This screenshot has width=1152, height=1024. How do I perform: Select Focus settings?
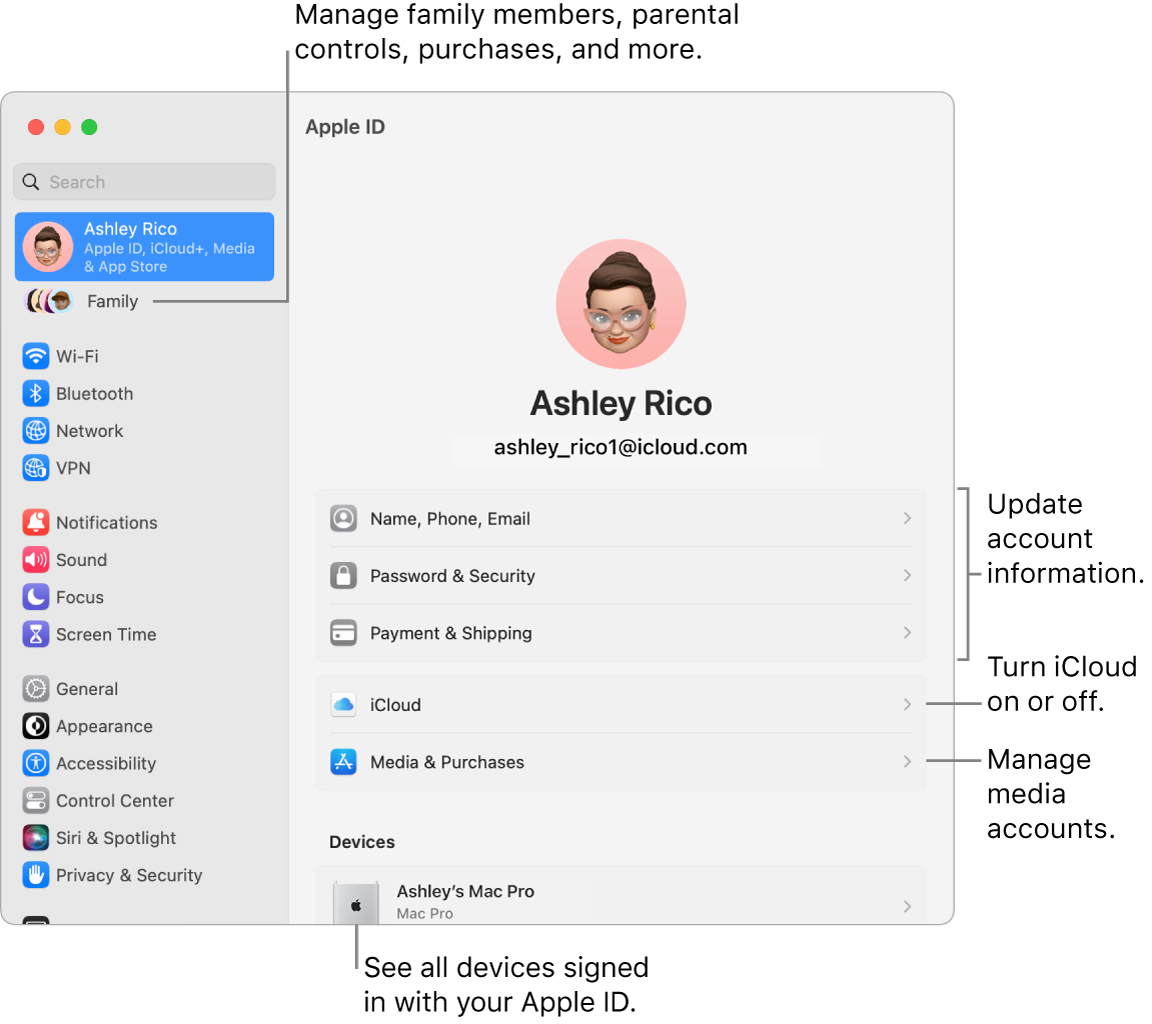(75, 597)
